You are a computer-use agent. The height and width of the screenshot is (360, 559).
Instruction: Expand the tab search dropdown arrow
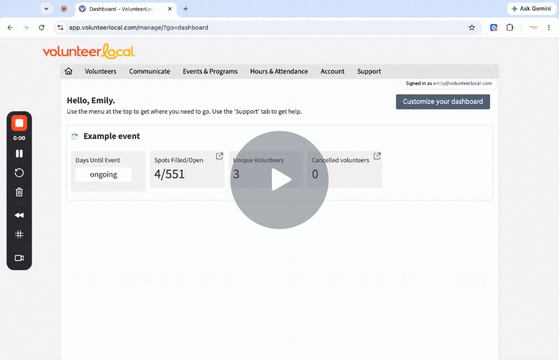(x=46, y=9)
